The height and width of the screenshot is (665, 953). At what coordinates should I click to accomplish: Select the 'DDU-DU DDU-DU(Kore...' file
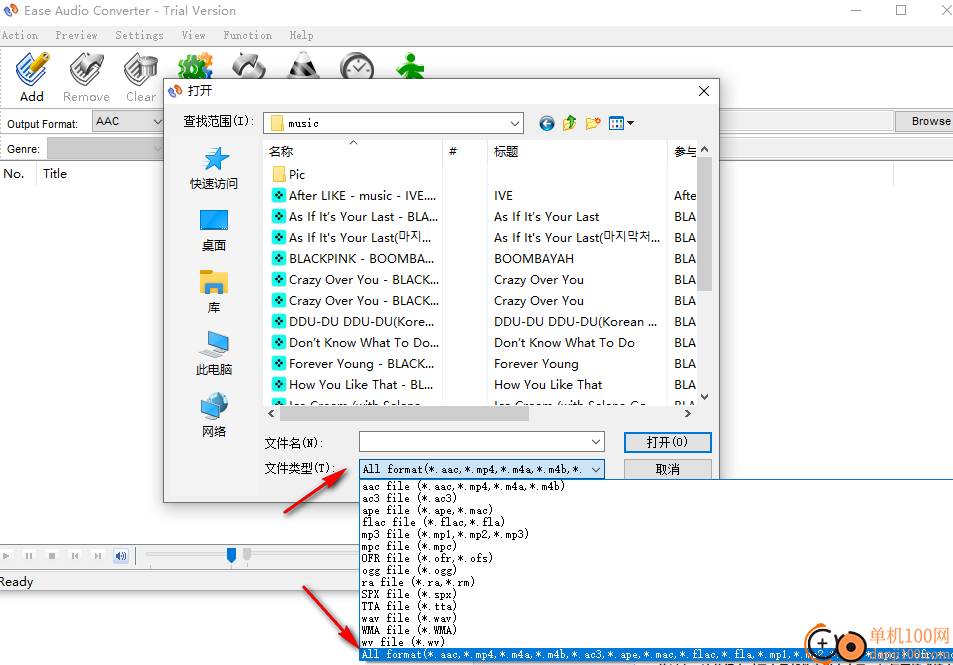point(354,322)
